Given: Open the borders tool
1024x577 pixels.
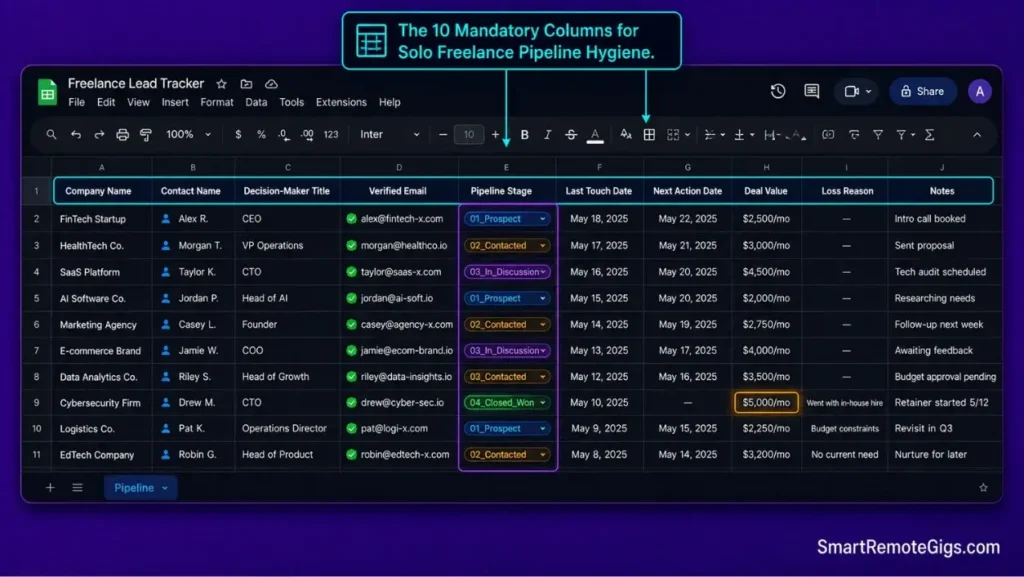Looking at the screenshot, I should click(649, 134).
